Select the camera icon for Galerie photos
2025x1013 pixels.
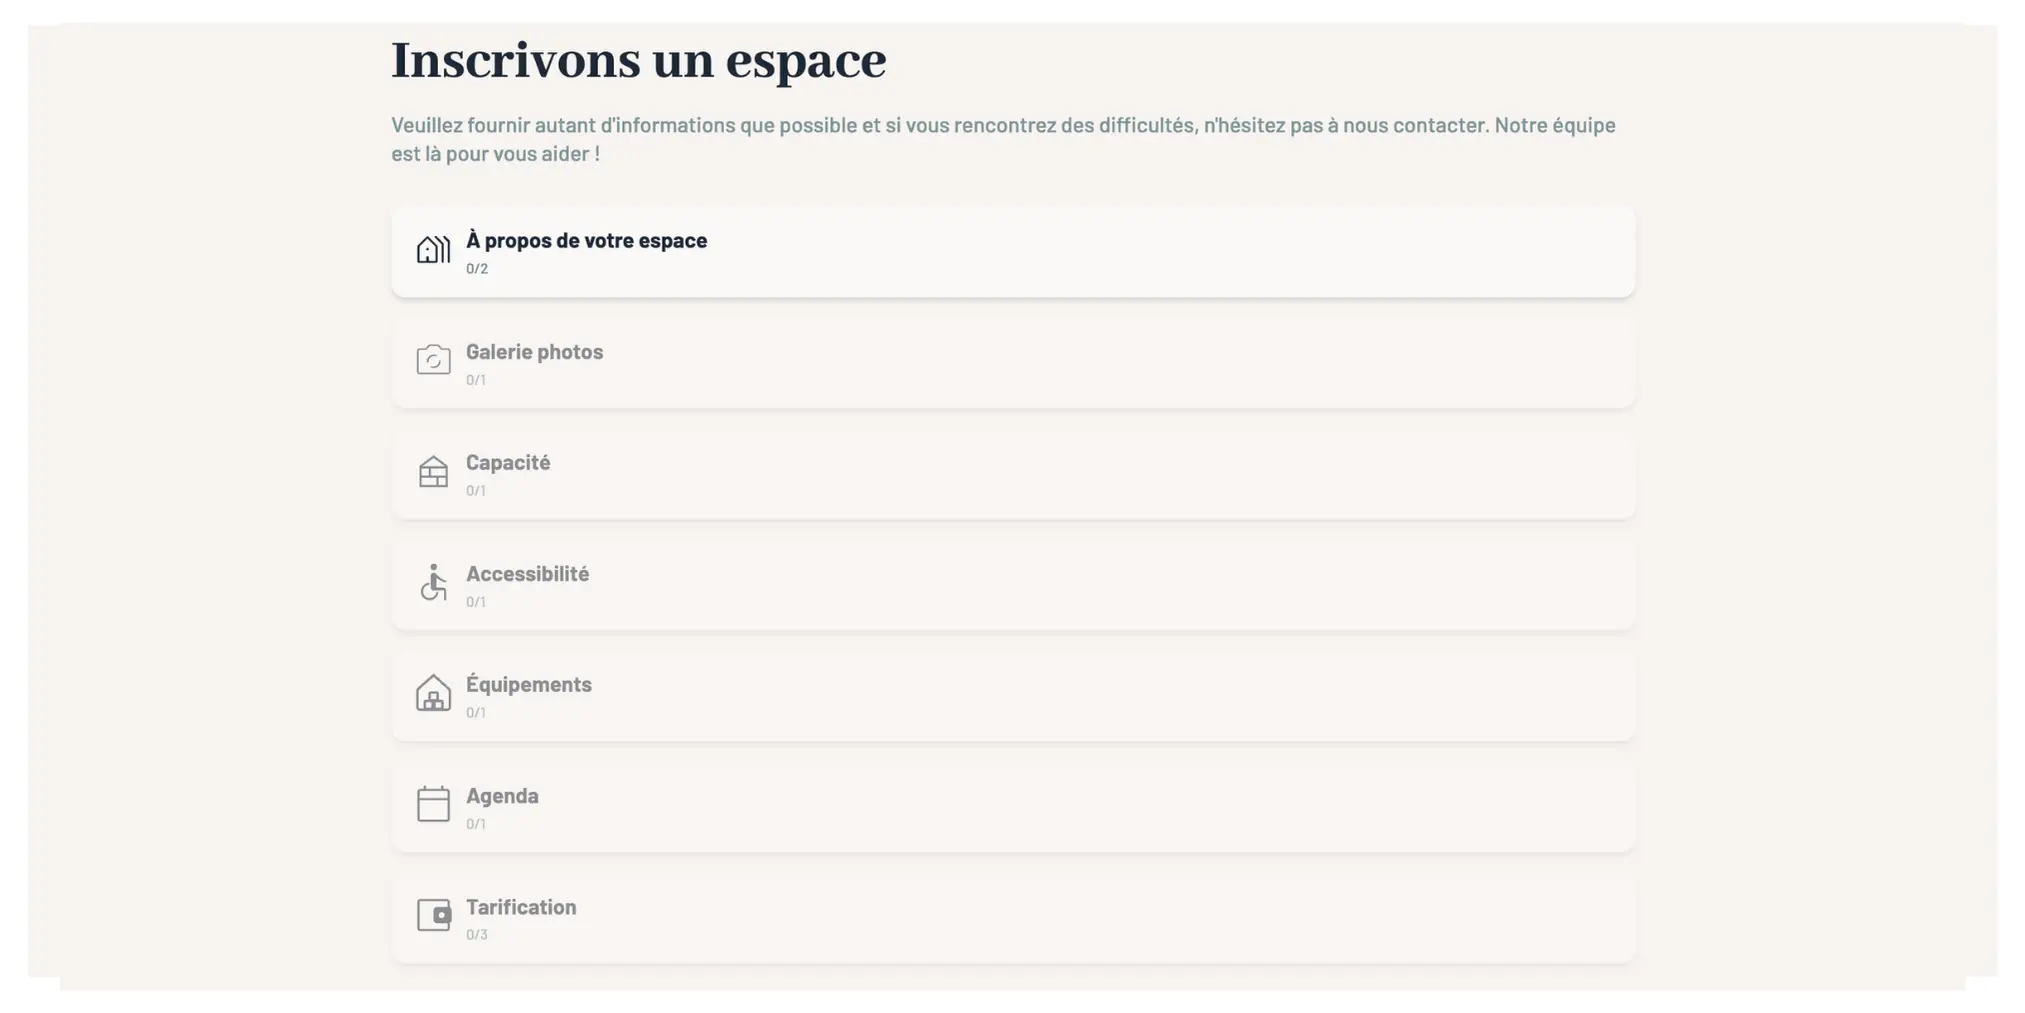[432, 360]
